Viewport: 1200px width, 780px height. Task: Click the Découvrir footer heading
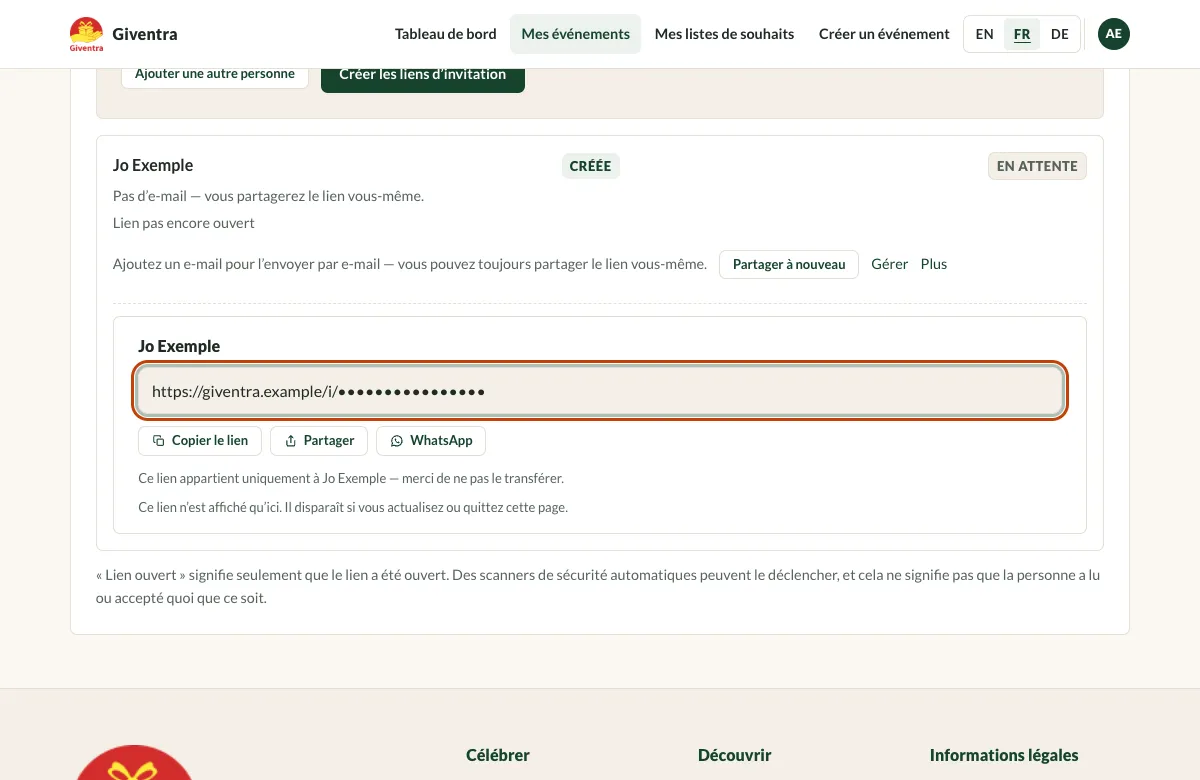pos(735,756)
